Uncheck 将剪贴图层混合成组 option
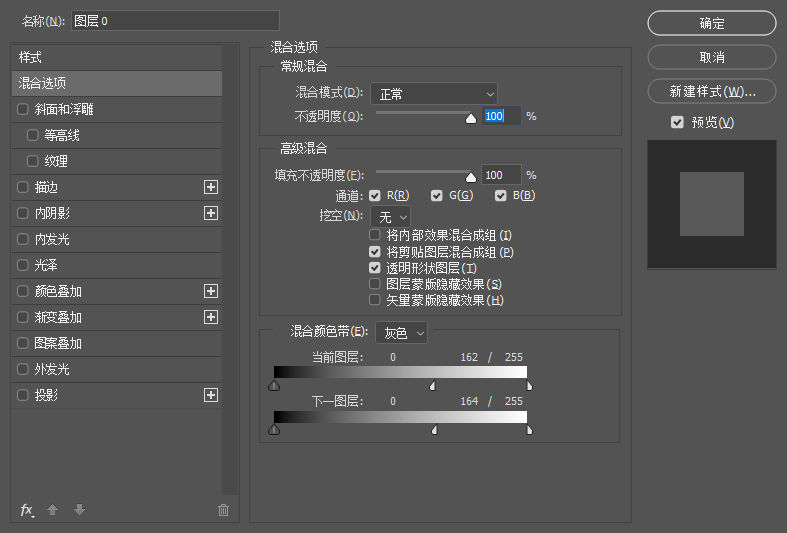 point(374,251)
